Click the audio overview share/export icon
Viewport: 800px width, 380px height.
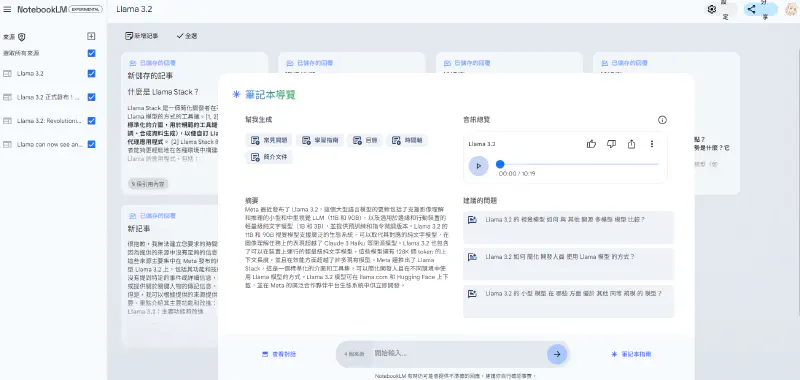pos(631,144)
